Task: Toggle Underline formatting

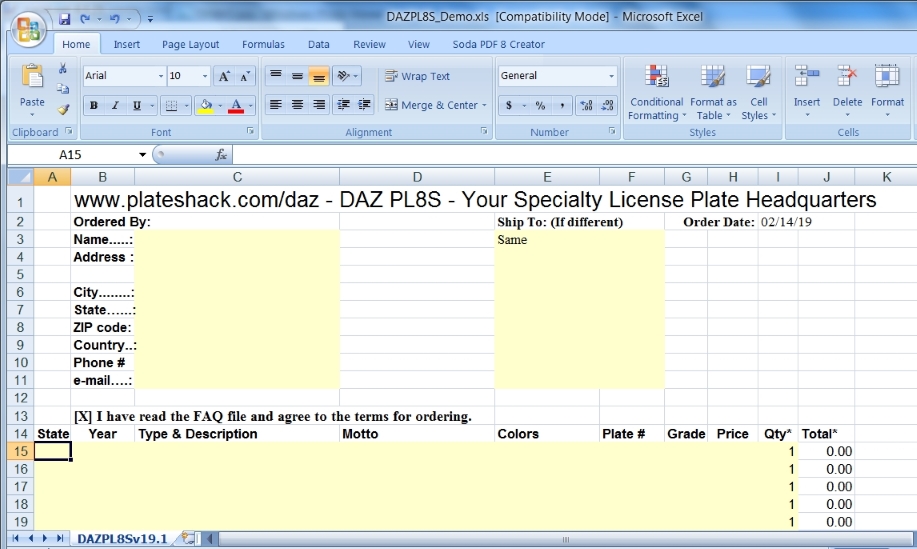Action: click(x=136, y=105)
